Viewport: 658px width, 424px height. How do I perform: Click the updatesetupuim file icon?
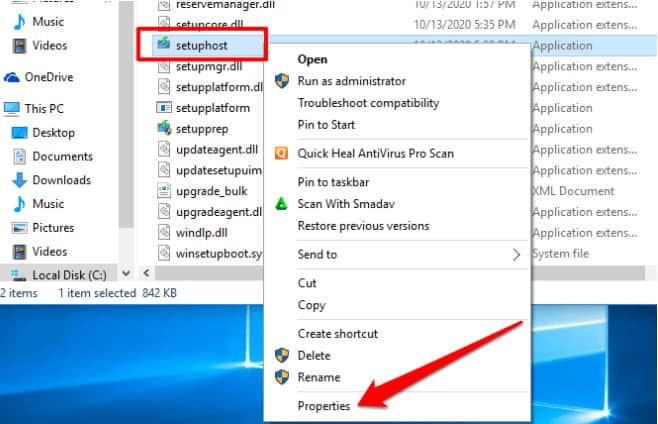coord(164,170)
